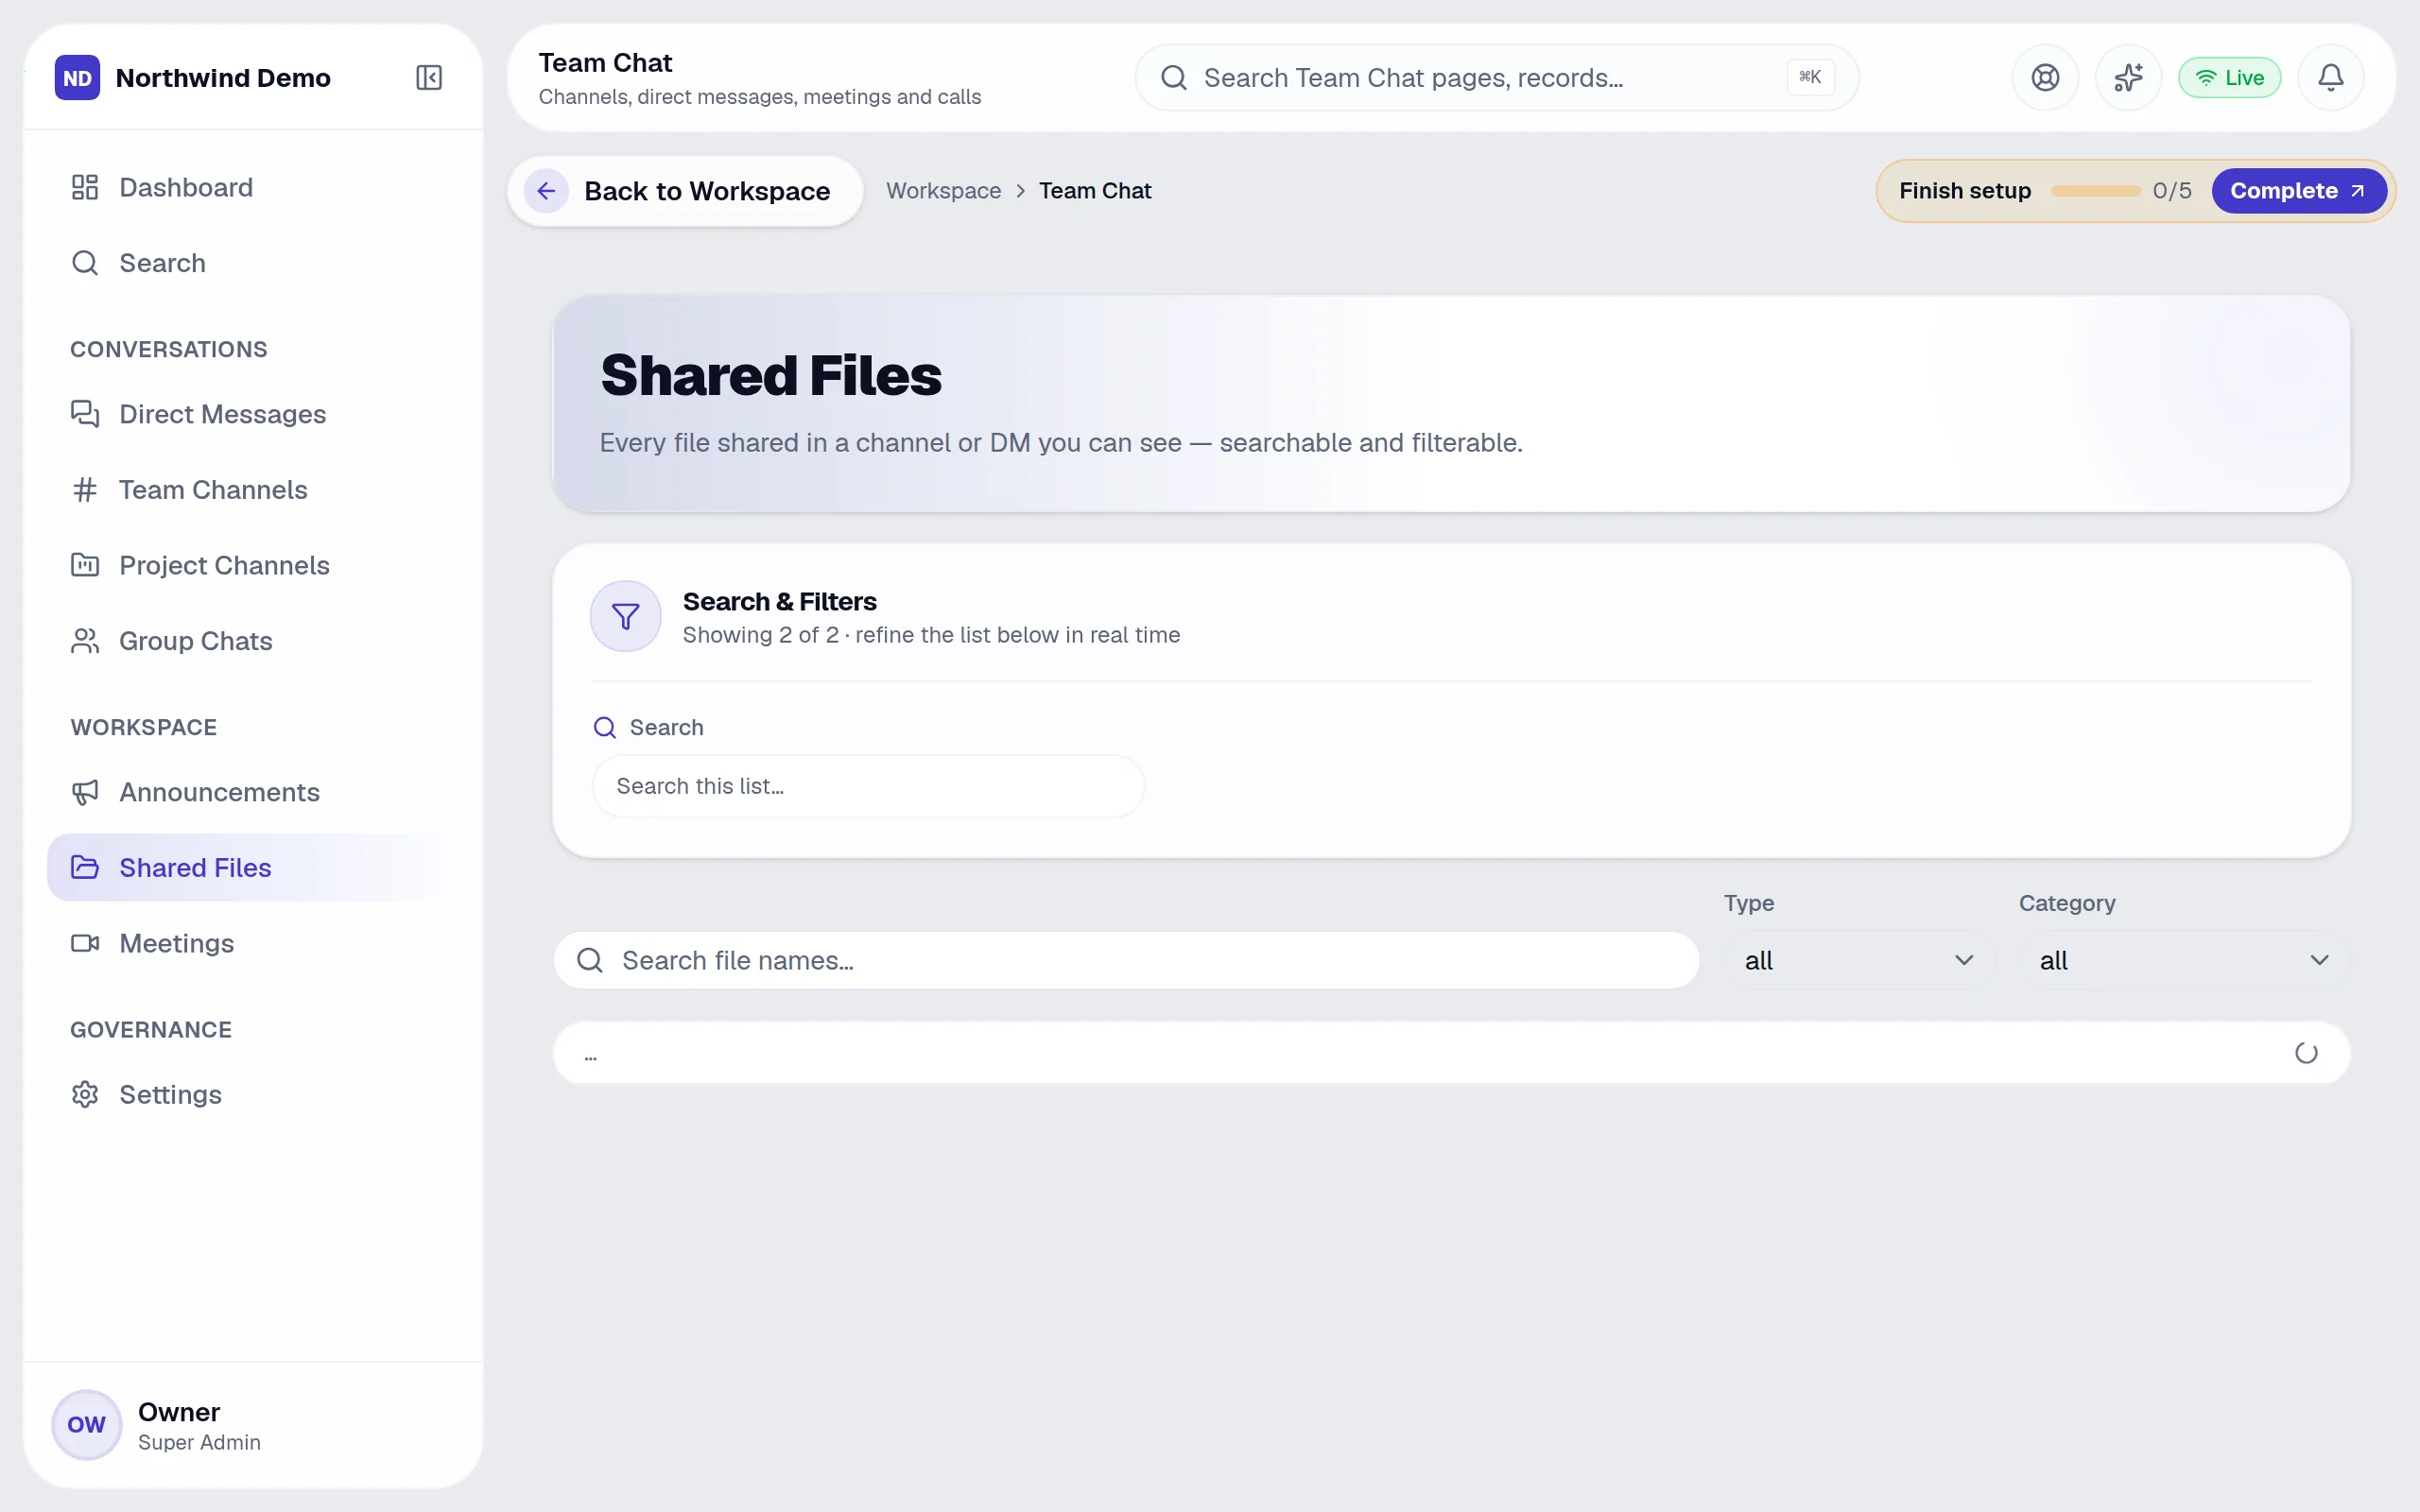The height and width of the screenshot is (1512, 2420).
Task: Click the Finish setup progress bar
Action: click(x=2095, y=191)
